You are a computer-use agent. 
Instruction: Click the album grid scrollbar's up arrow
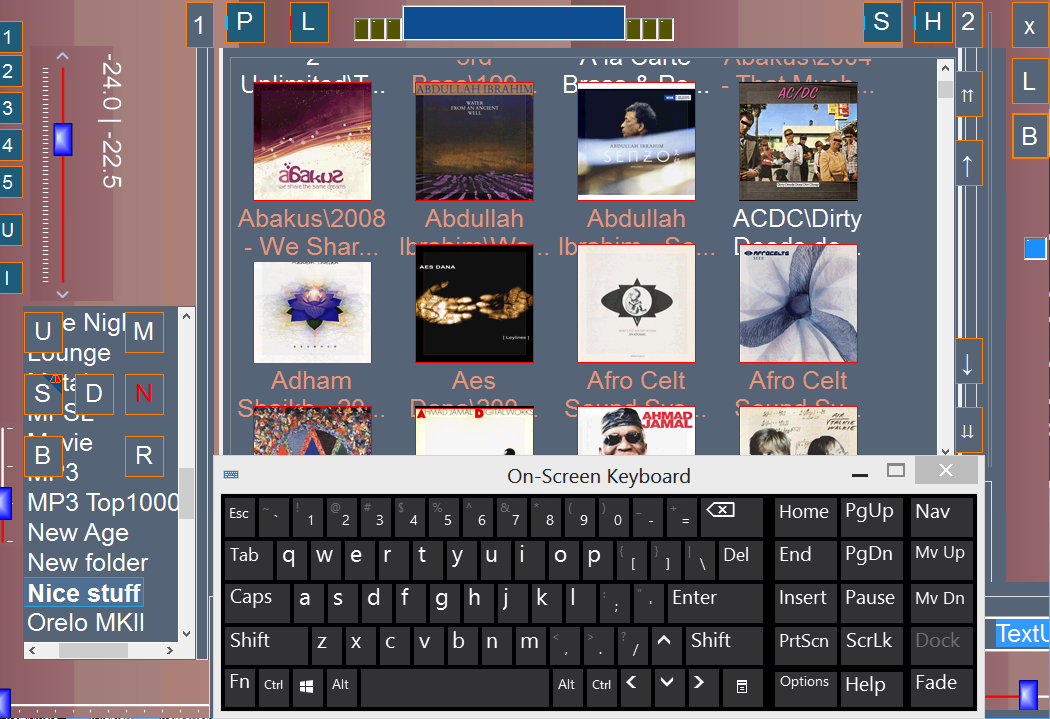point(946,68)
